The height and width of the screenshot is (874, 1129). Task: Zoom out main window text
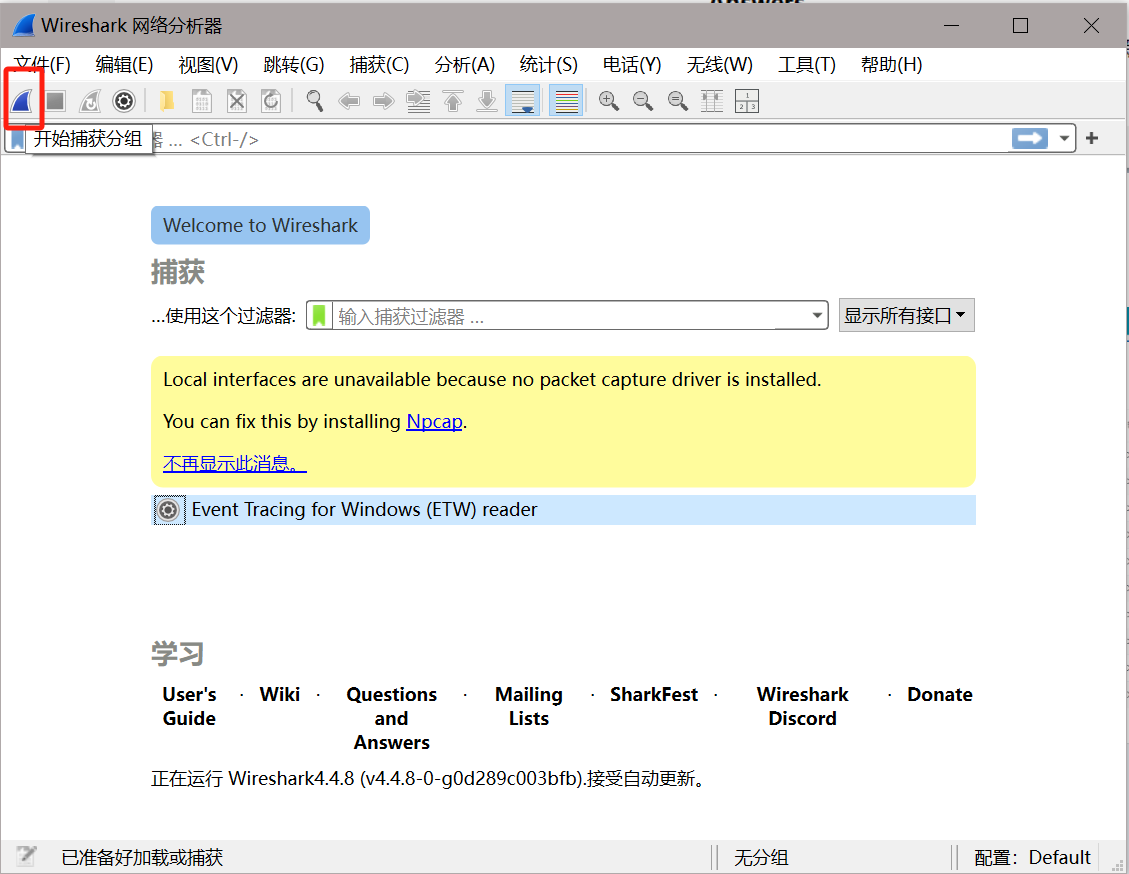point(643,101)
